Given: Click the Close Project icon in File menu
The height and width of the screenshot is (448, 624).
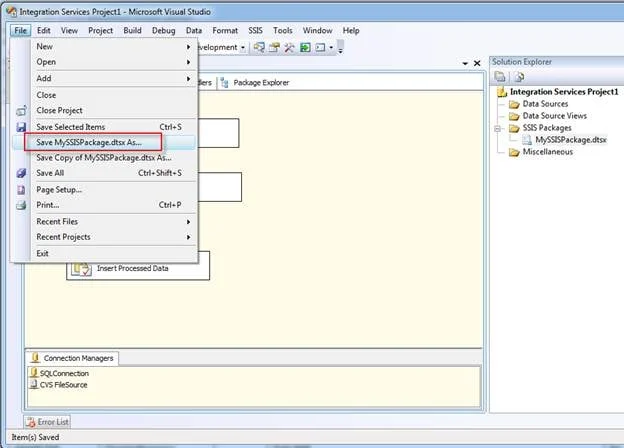Looking at the screenshot, I should pyautogui.click(x=21, y=111).
